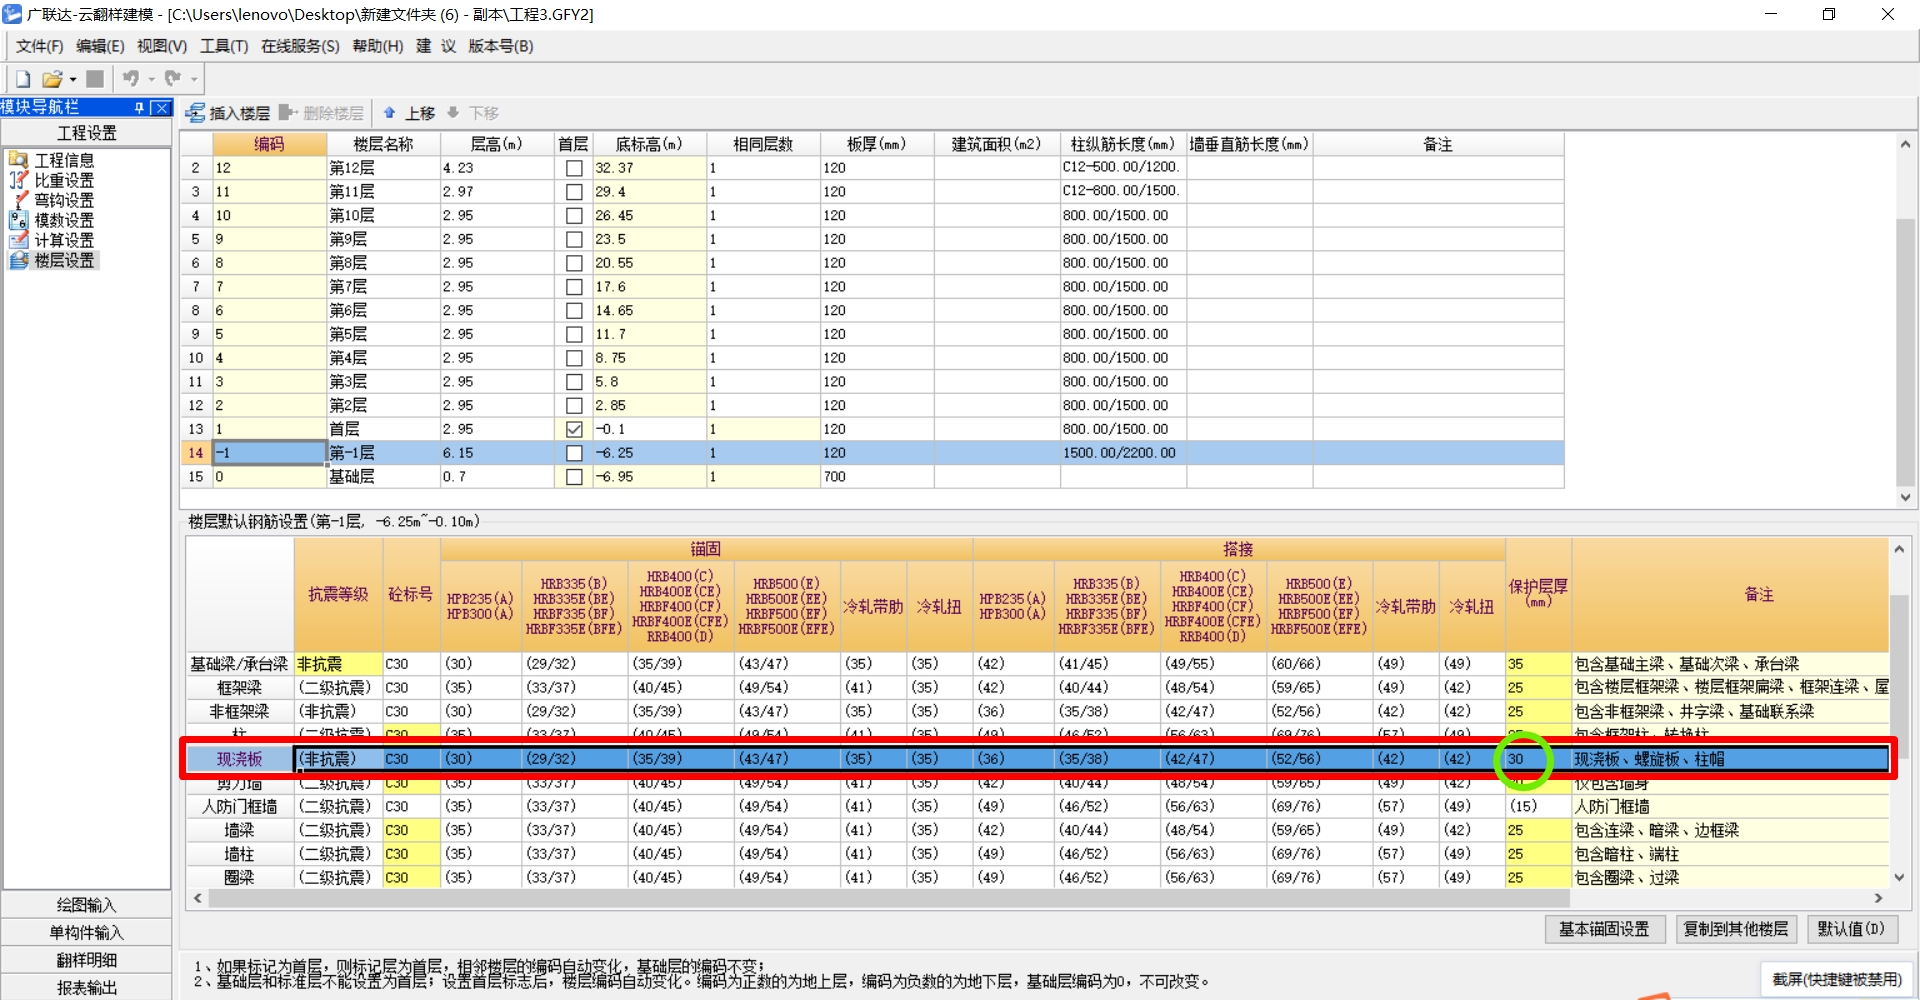
Task: Open the 版本号(B) menu
Action: [501, 46]
